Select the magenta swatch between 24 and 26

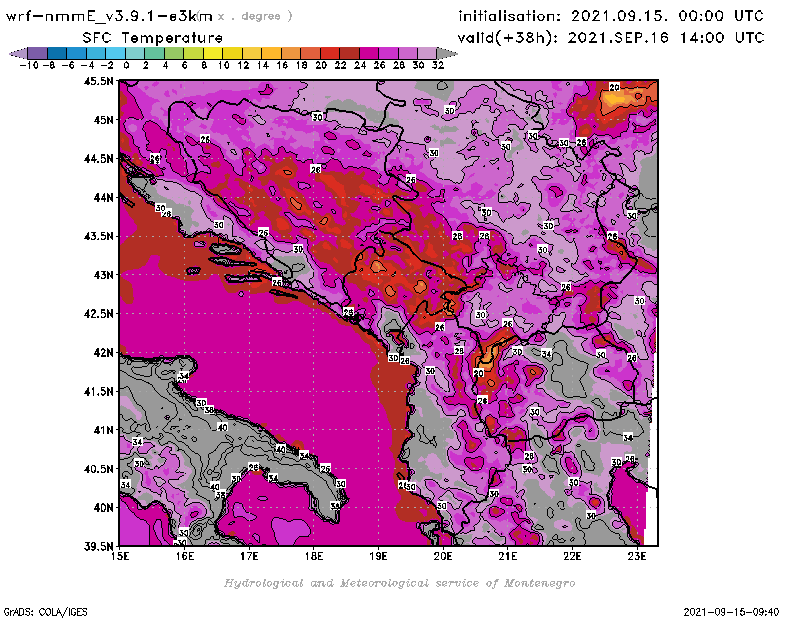pyautogui.click(x=368, y=53)
